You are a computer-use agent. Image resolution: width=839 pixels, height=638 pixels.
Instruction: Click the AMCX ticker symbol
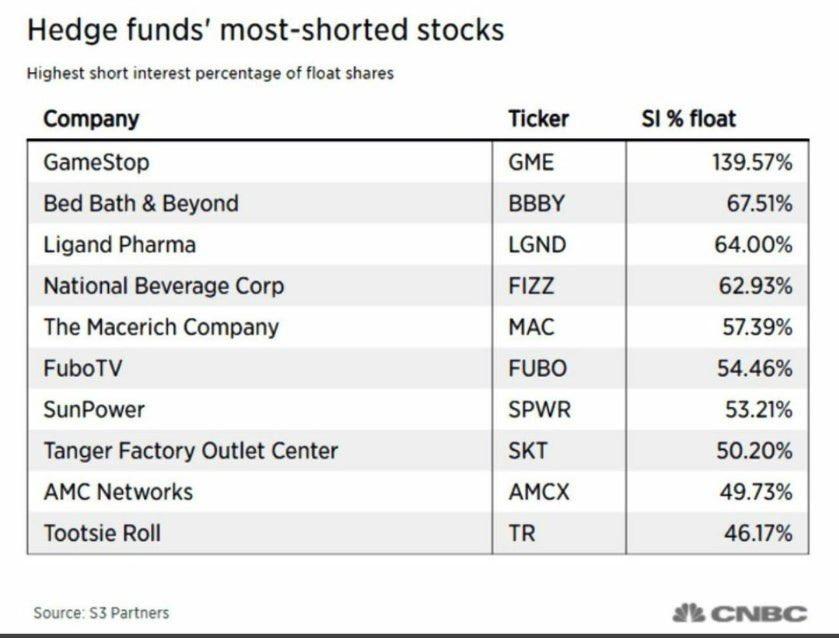coord(538,492)
